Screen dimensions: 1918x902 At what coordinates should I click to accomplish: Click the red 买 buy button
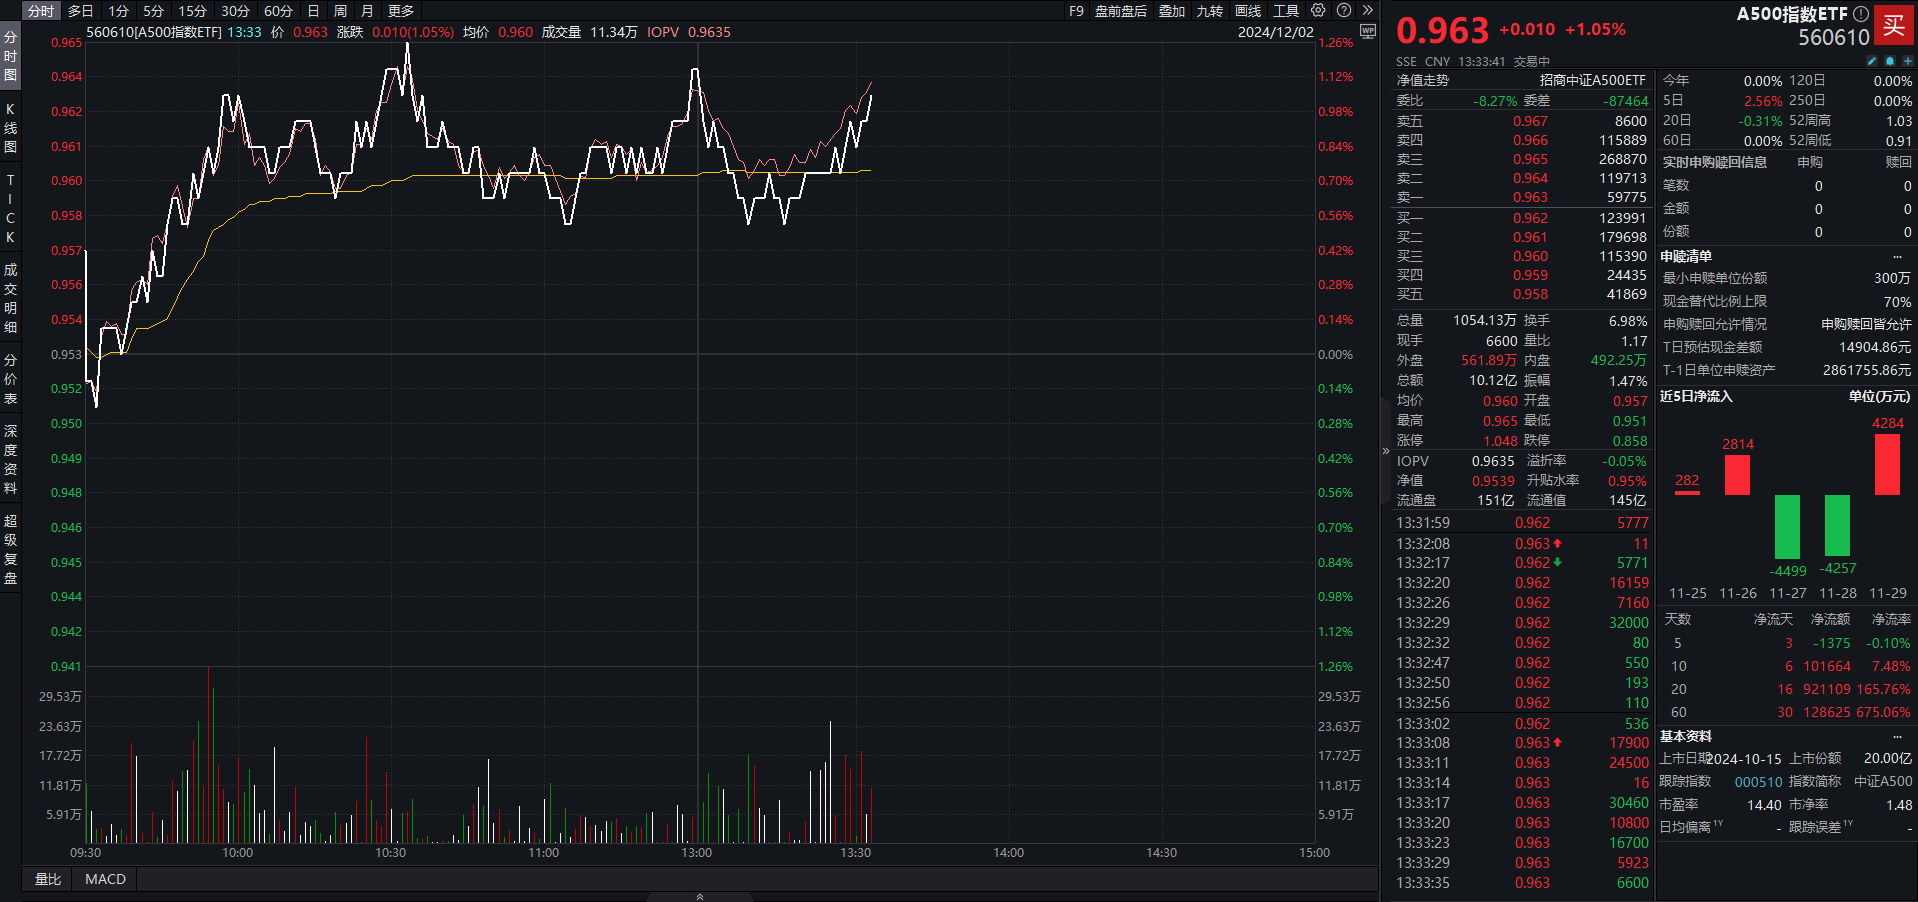1894,26
